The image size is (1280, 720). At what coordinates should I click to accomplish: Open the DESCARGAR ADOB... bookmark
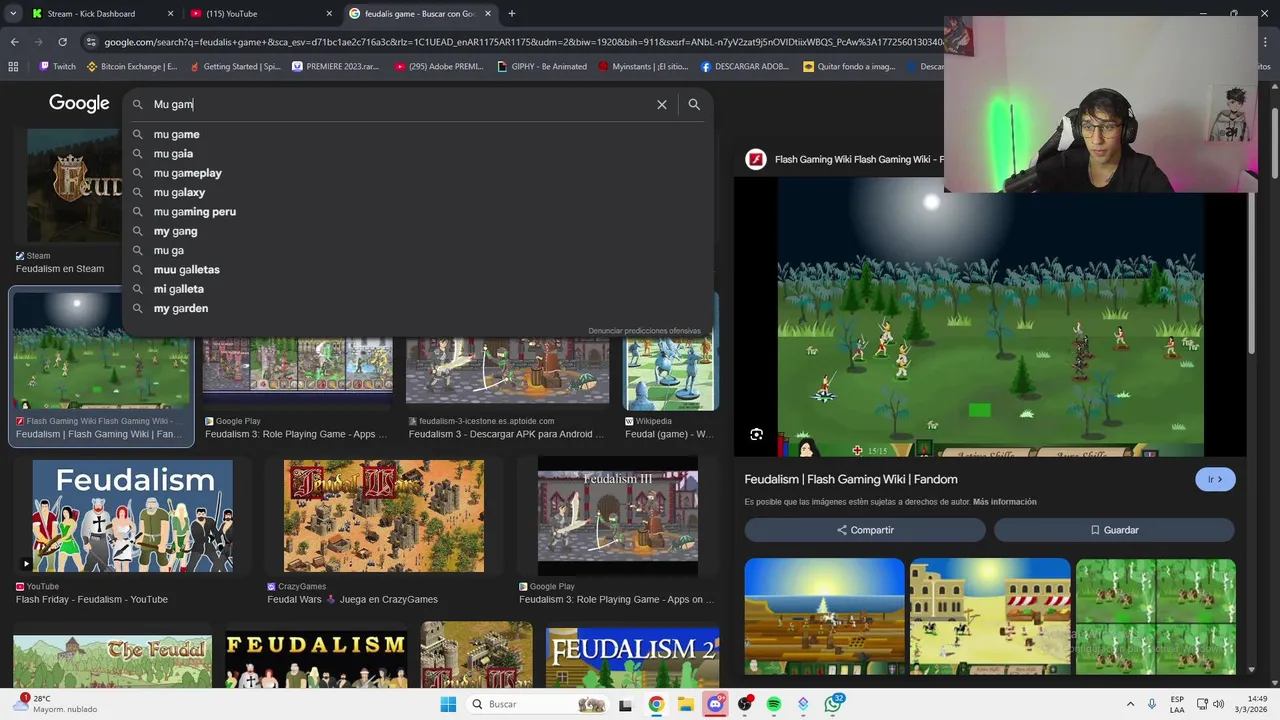click(x=745, y=67)
